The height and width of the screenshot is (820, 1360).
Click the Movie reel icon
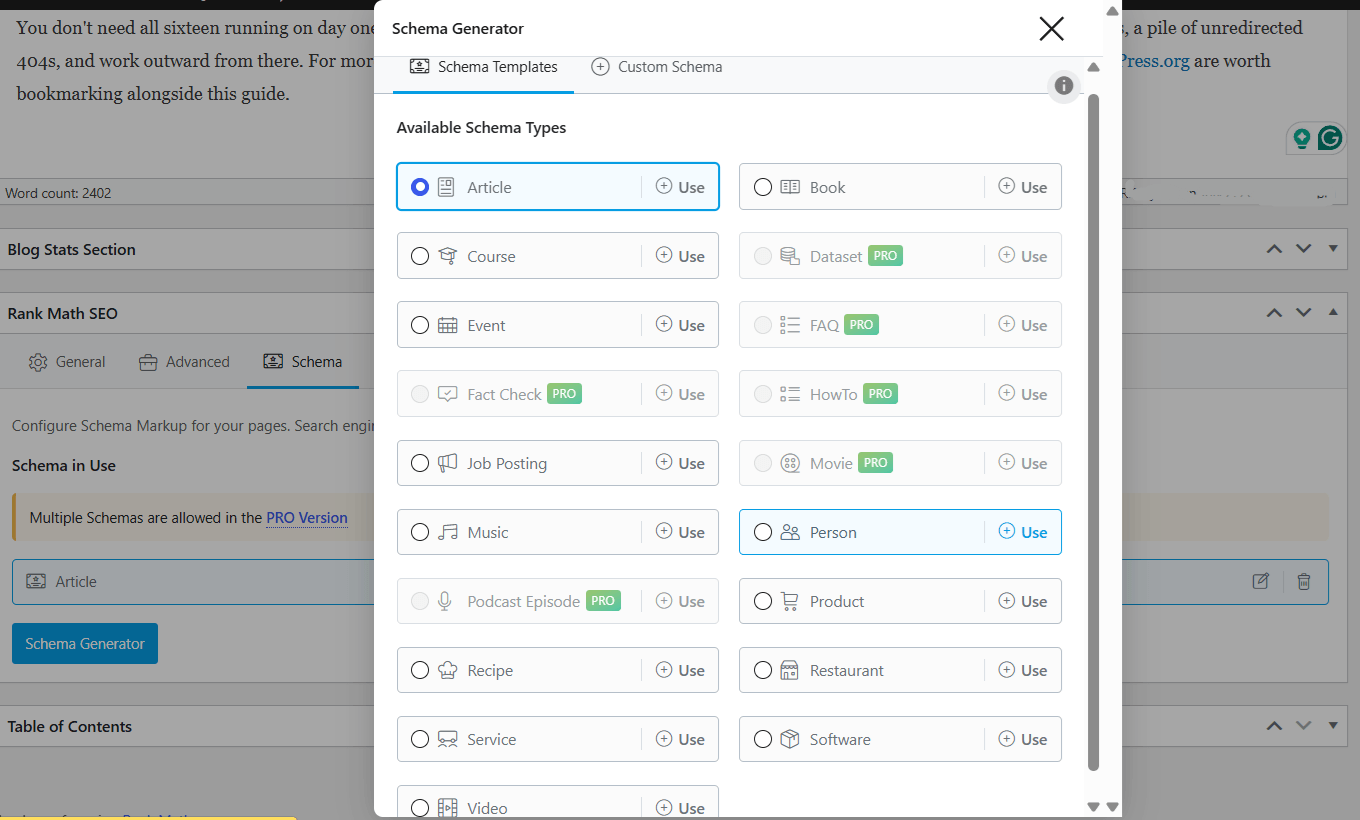(x=790, y=463)
